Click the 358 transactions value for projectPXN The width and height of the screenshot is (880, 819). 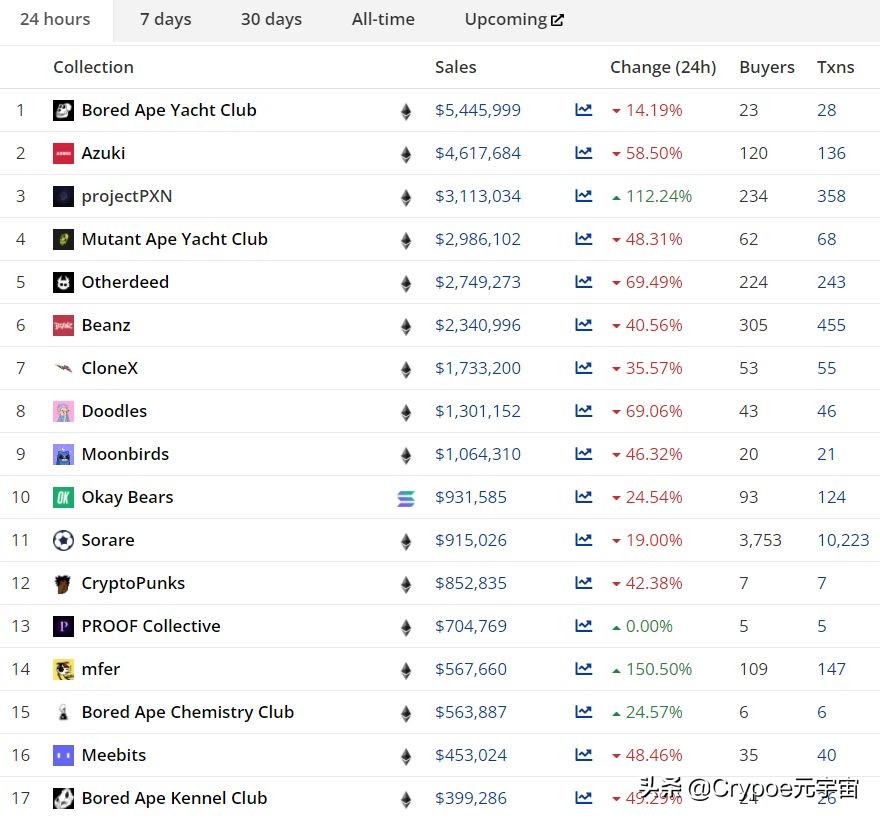[x=831, y=196]
